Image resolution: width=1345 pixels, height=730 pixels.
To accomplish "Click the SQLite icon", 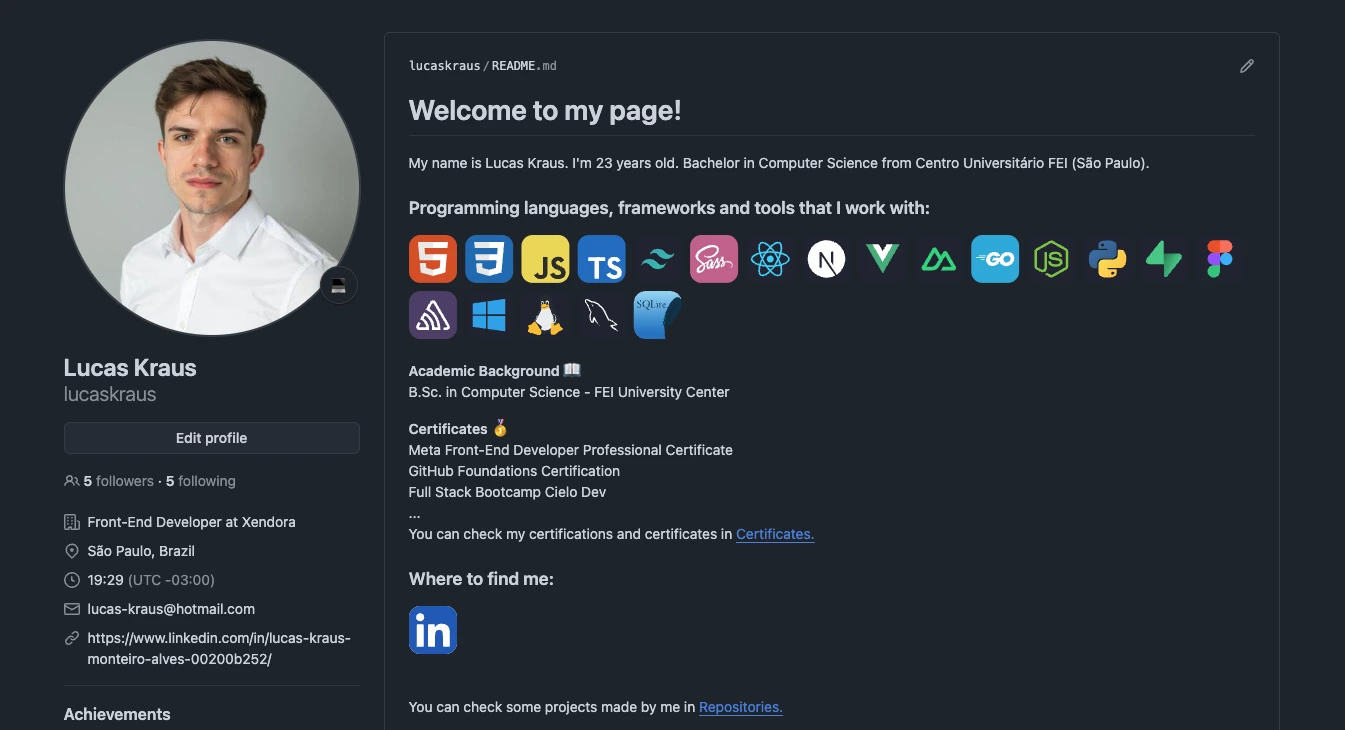I will coord(656,314).
